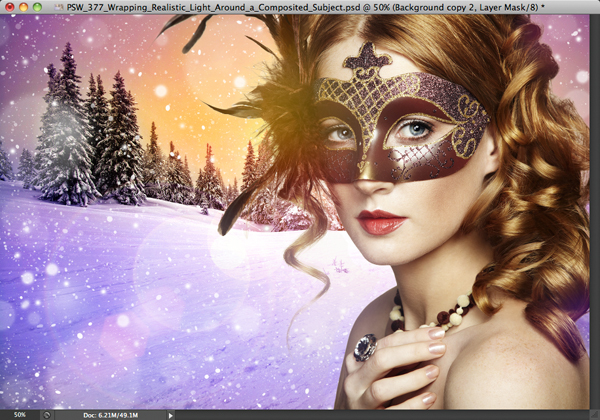Click the Doc: 6.21M/49.1M status readout

point(111,415)
